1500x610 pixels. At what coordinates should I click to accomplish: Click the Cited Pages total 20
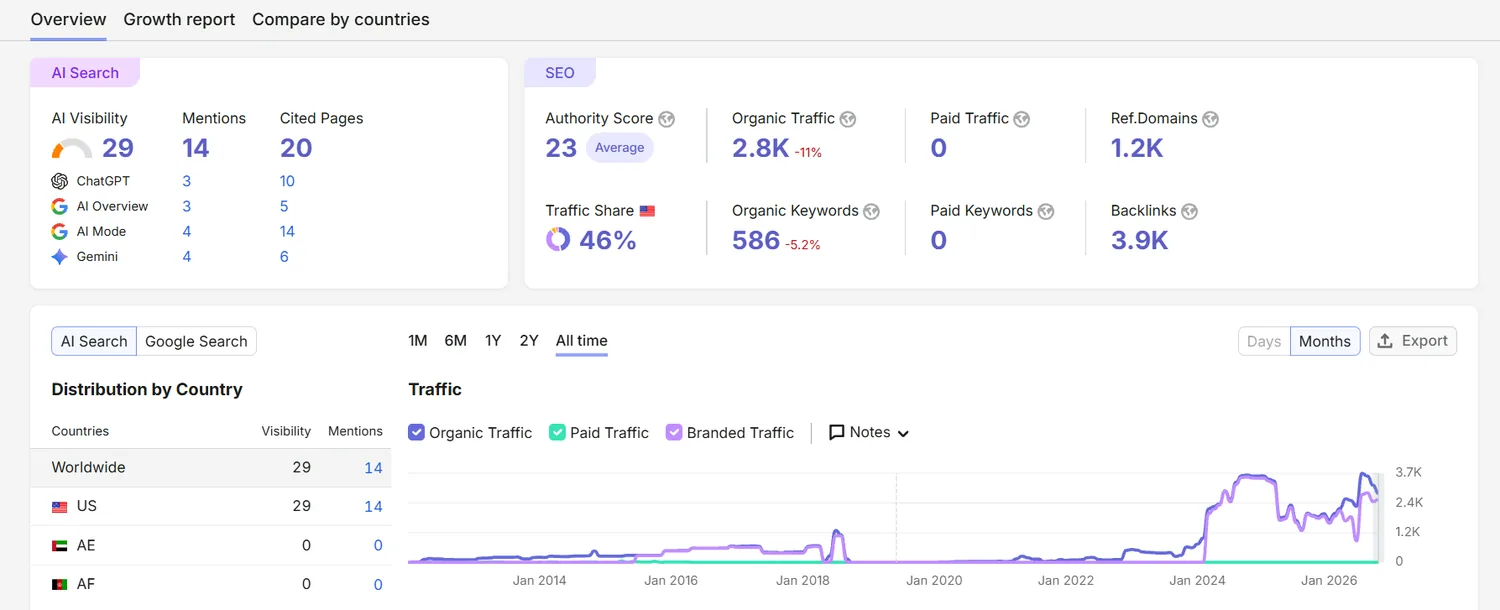[296, 148]
